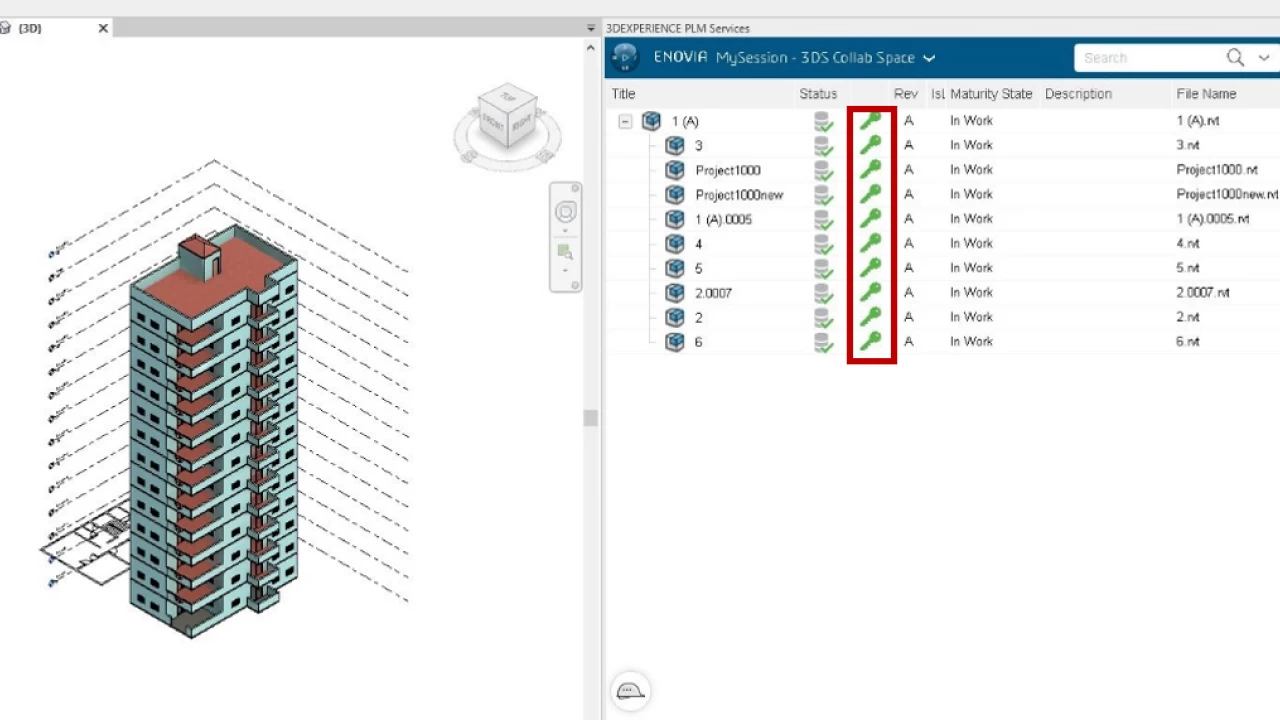Click the 3DEXPERIENCE compass icon in ENOVIA header

(x=624, y=57)
